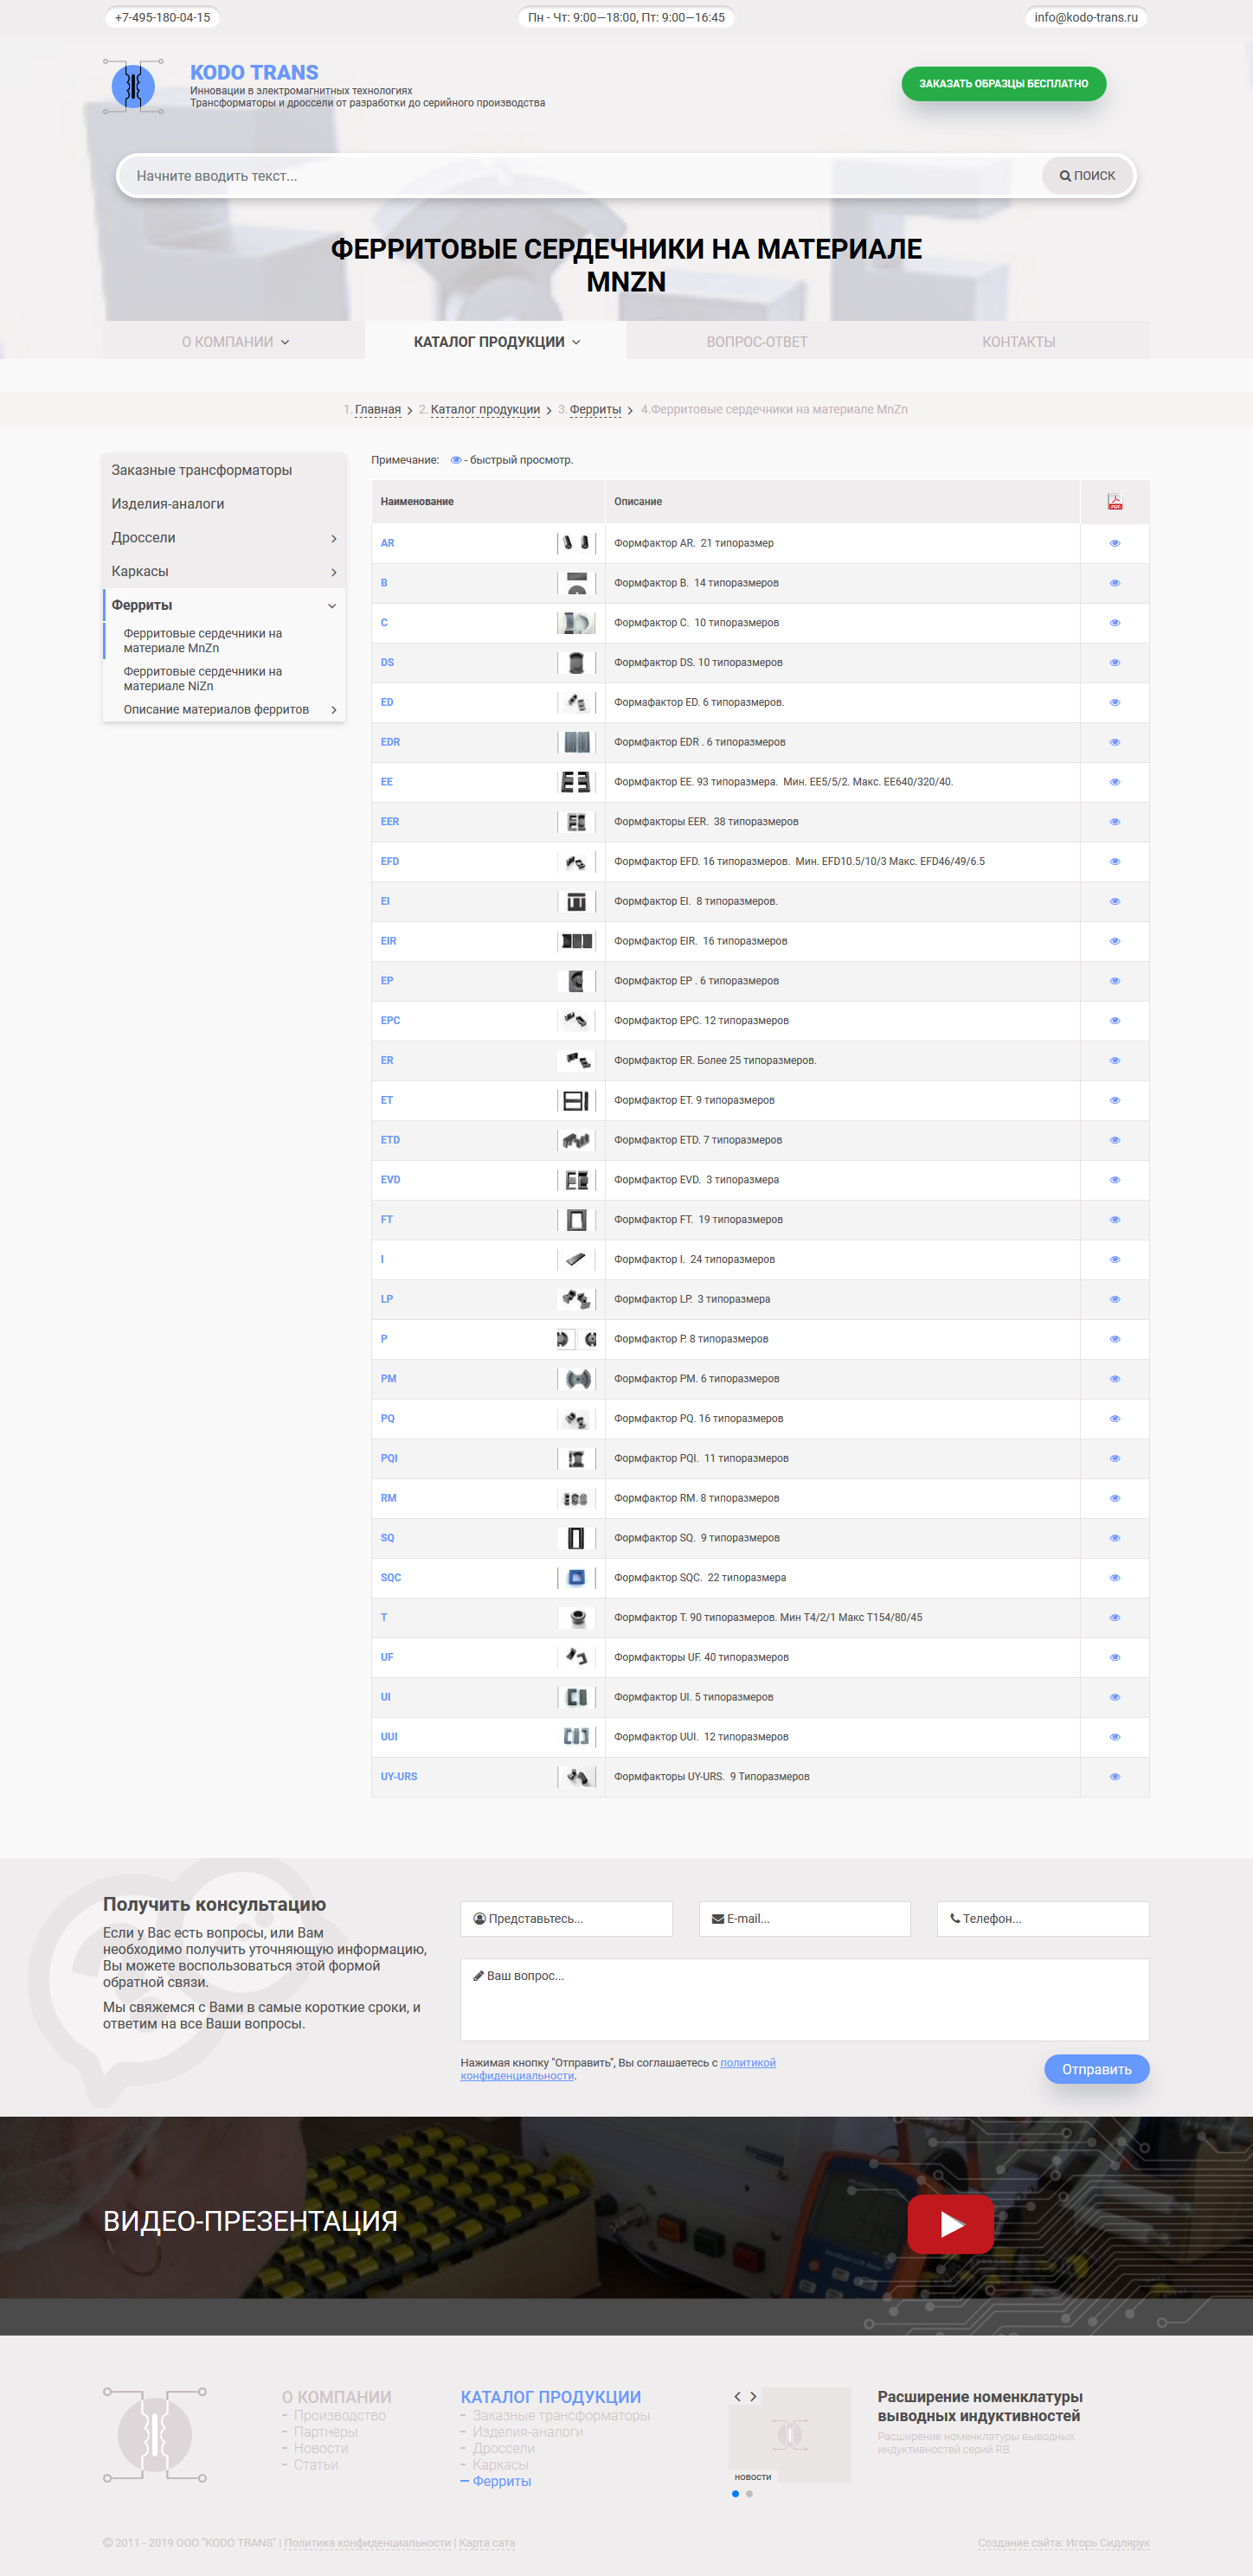Open quick view eye for UY-URS row
1253x2576 pixels.
click(x=1114, y=1777)
